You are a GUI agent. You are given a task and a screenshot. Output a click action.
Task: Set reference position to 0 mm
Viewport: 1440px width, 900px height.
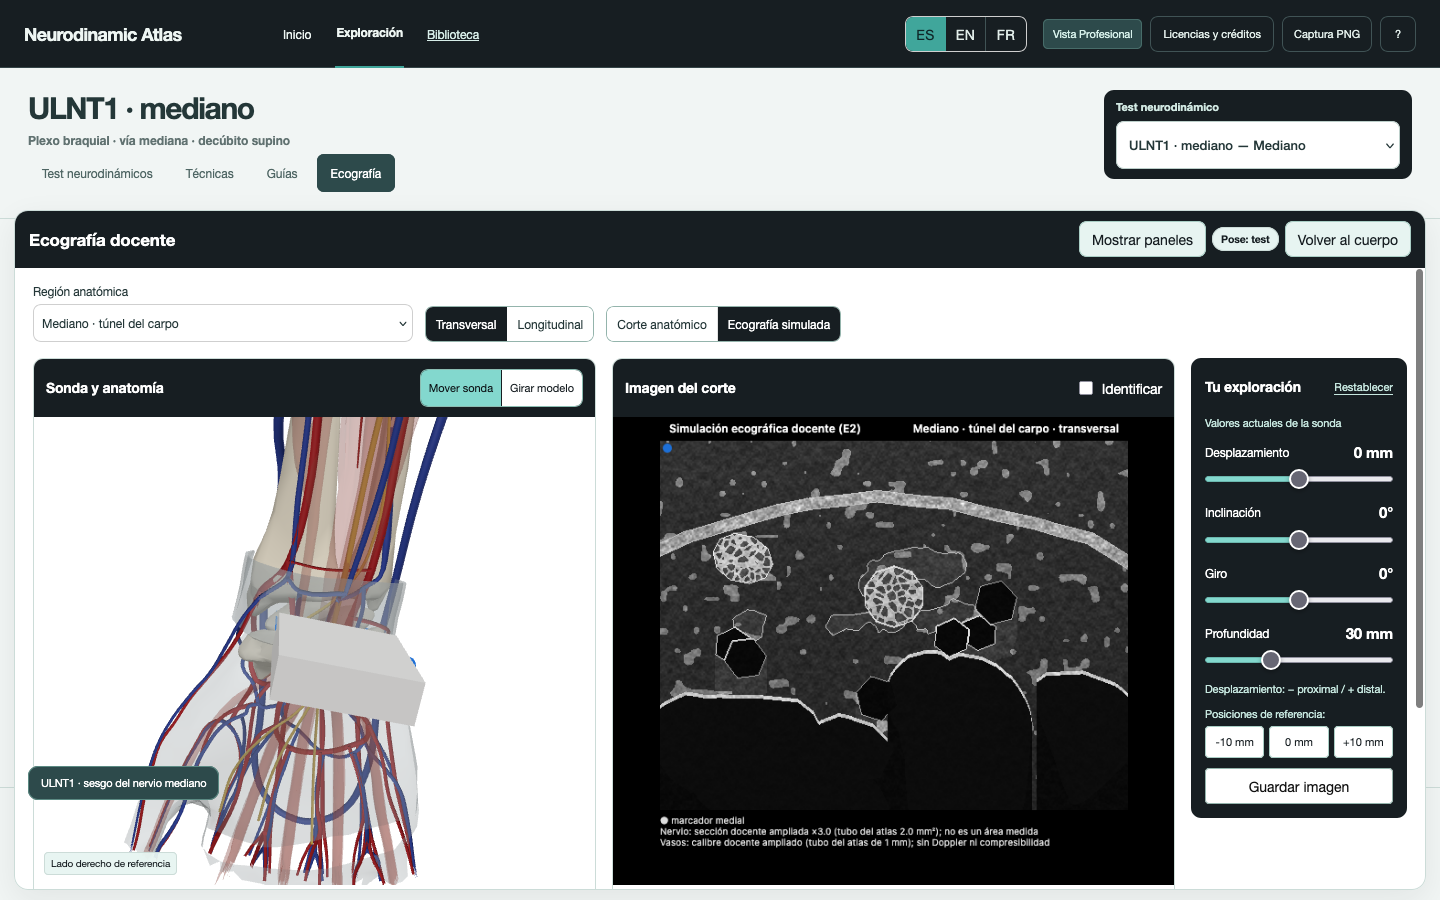click(x=1299, y=742)
